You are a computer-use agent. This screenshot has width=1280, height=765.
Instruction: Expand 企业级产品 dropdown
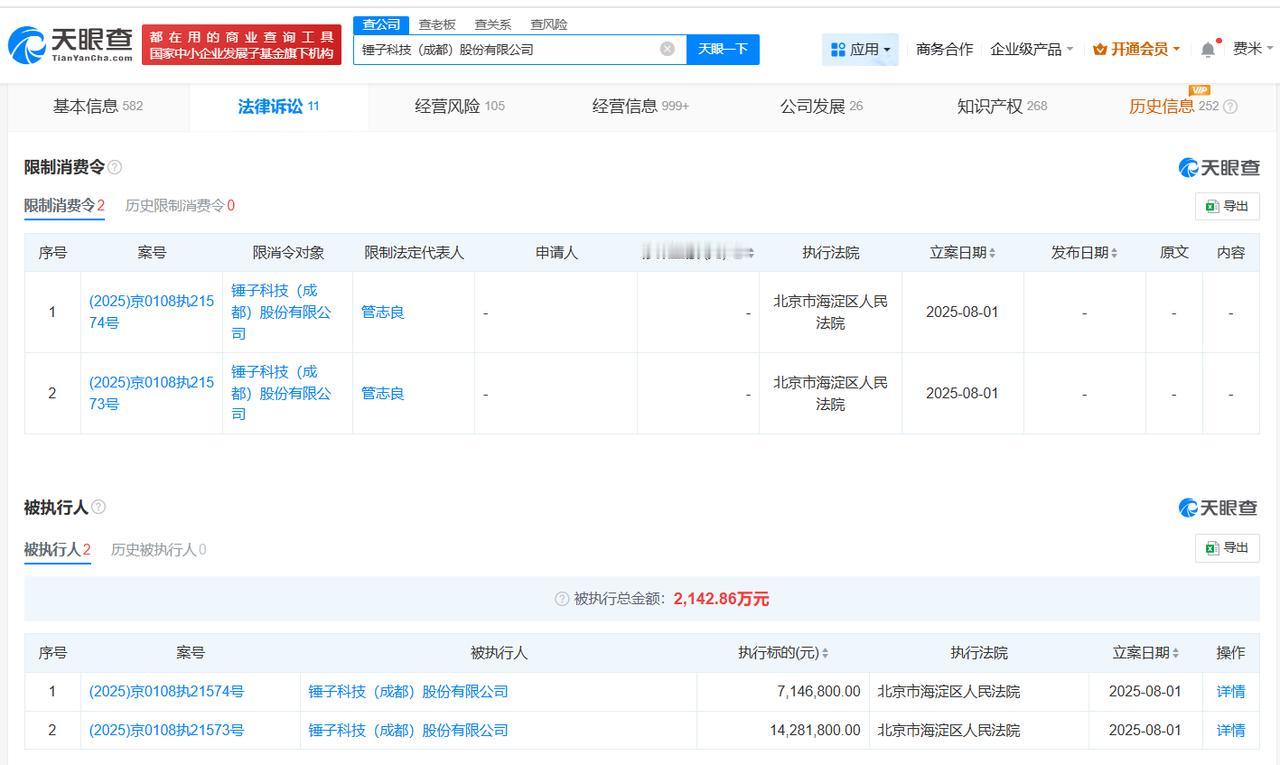click(x=1031, y=49)
